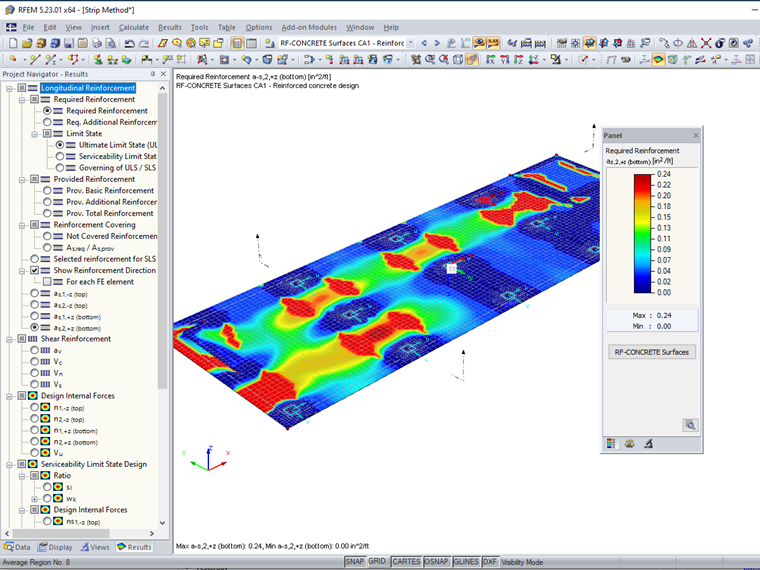Click the color scale gradient bar in Panel
The image size is (760, 570).
(x=642, y=234)
